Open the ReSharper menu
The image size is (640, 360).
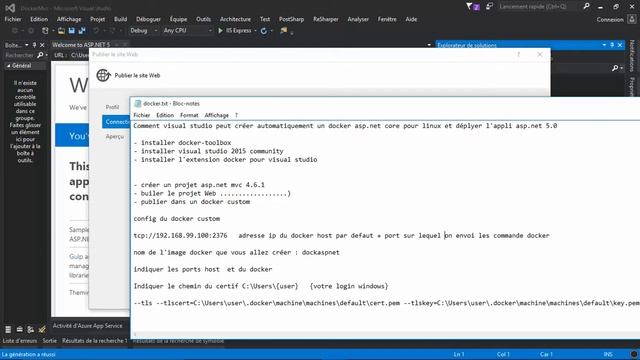pyautogui.click(x=325, y=19)
